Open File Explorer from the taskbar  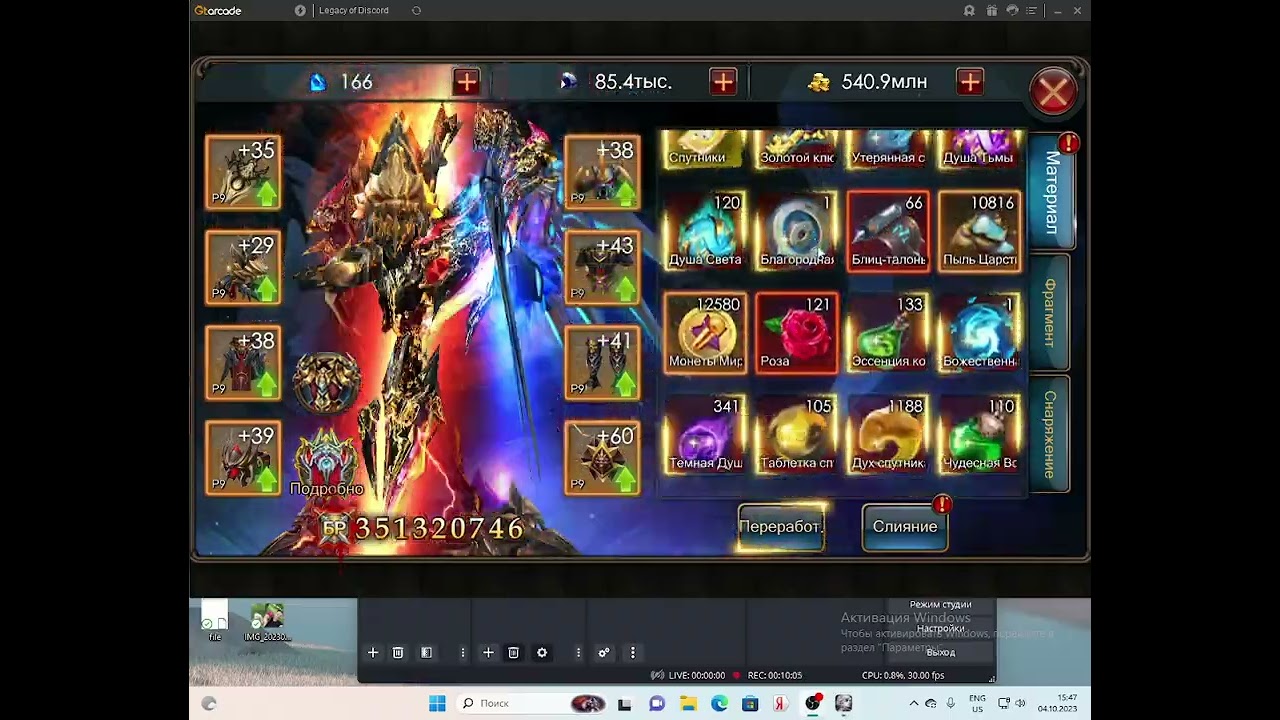[688, 704]
